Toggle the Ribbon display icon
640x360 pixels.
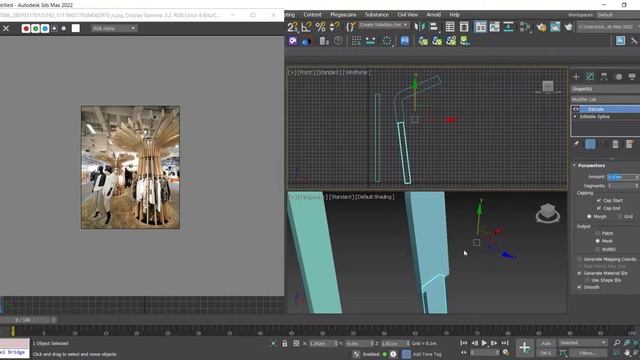pyautogui.click(x=480, y=27)
